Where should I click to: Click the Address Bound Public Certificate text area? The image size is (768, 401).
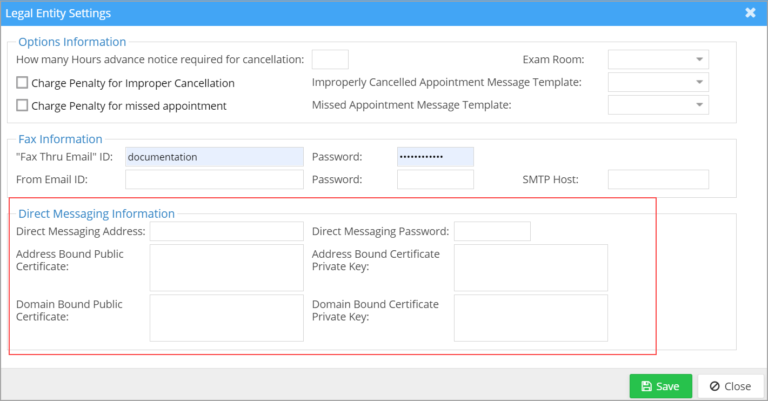point(225,267)
